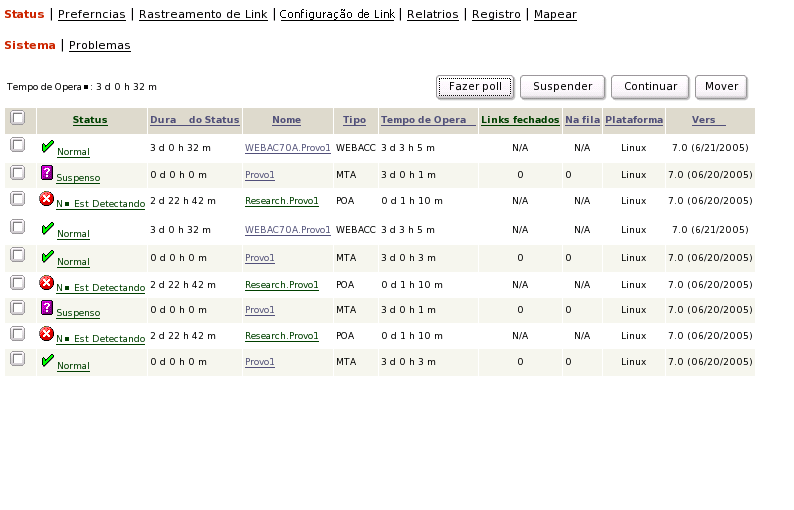
Task: Tick the checkbox for the second WEBAC70A.Provo1 row
Action: point(18,226)
